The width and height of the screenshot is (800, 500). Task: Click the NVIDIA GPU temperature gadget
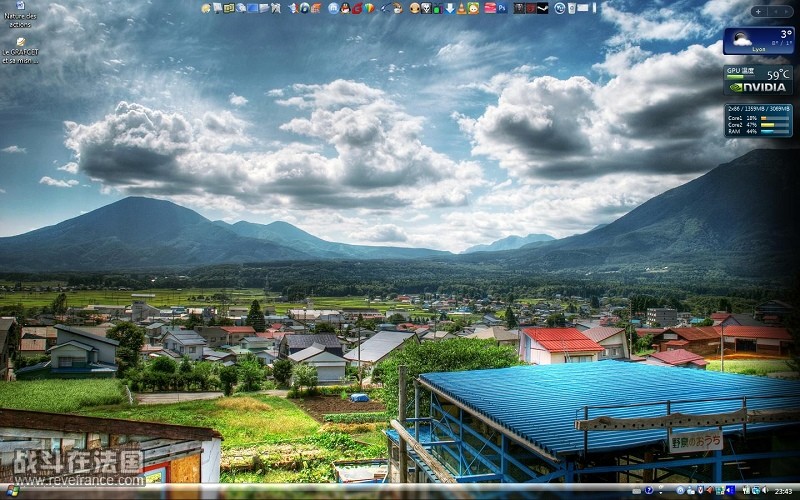[758, 80]
